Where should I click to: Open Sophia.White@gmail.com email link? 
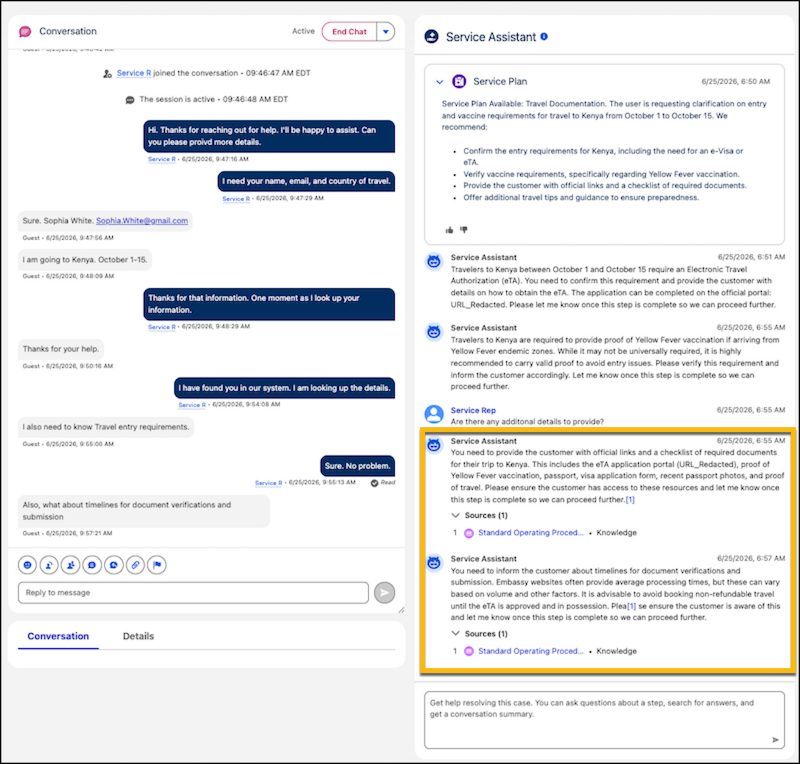pyautogui.click(x=142, y=220)
